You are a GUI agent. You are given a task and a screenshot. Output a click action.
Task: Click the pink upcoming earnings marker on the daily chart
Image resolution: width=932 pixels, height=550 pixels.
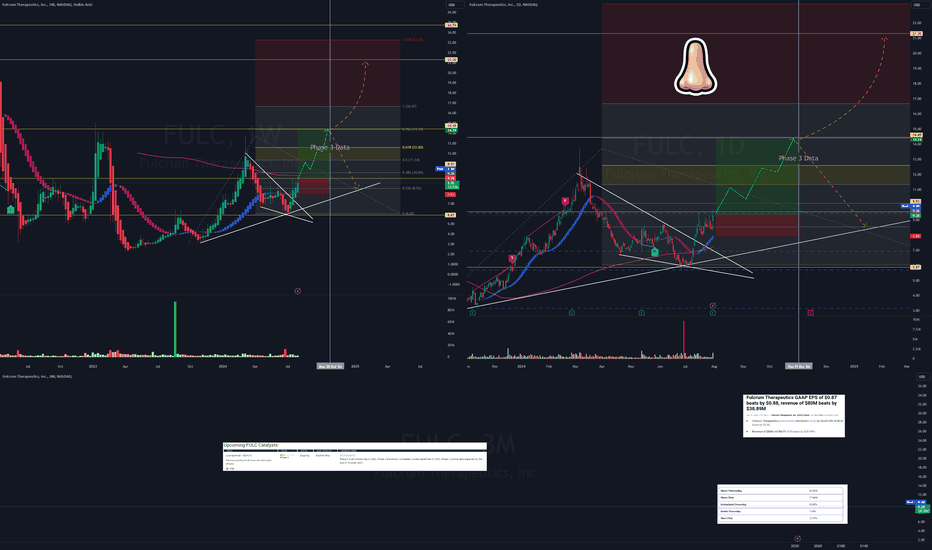point(810,313)
